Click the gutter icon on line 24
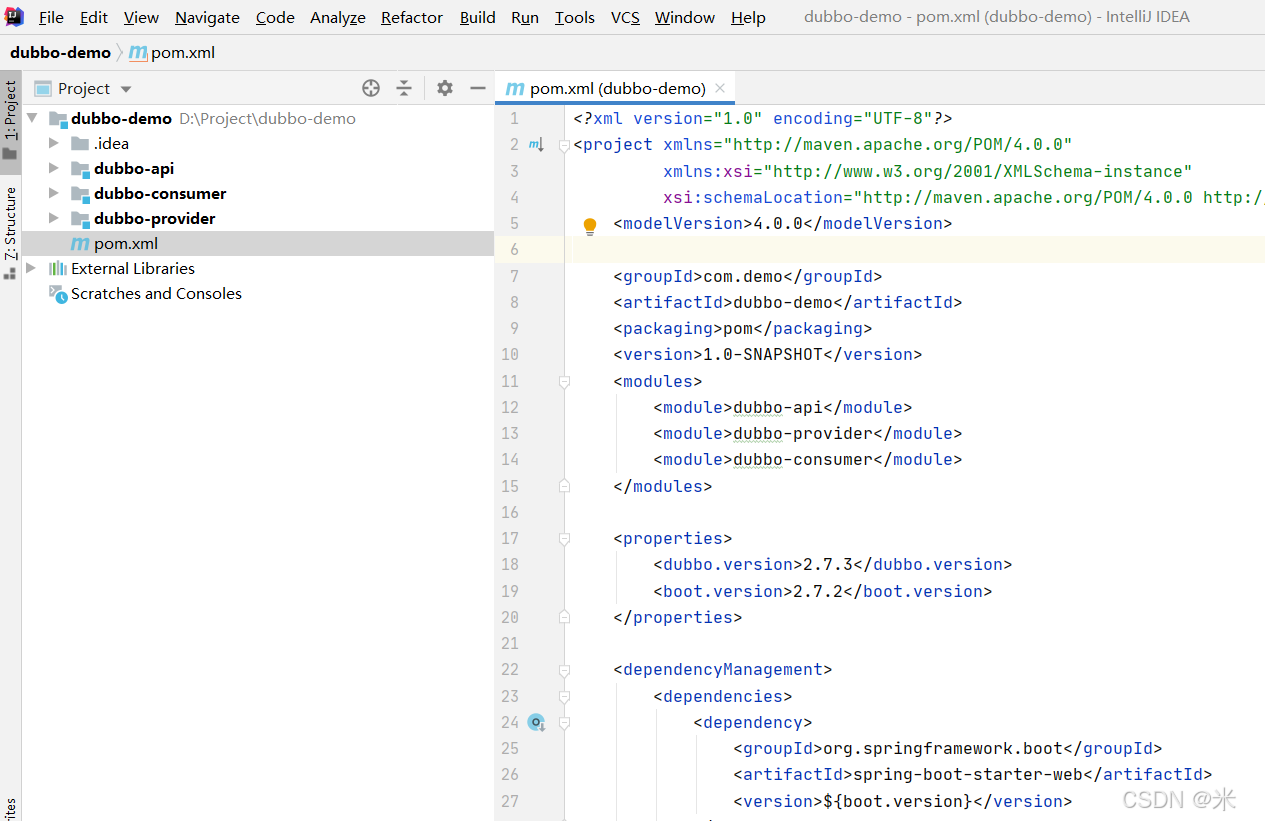Viewport: 1265px width, 821px height. click(x=536, y=722)
